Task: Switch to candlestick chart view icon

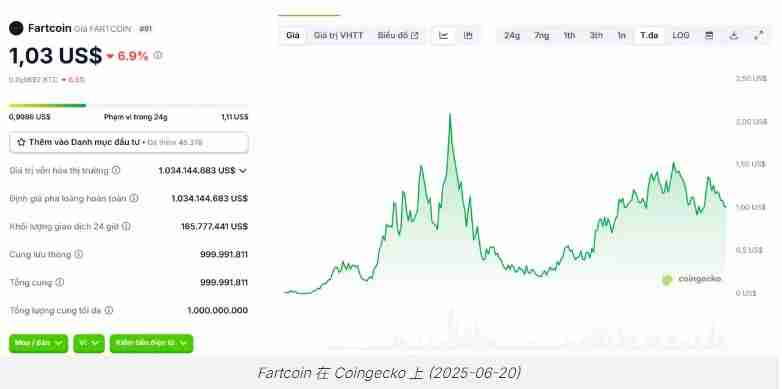Action: pos(468,35)
